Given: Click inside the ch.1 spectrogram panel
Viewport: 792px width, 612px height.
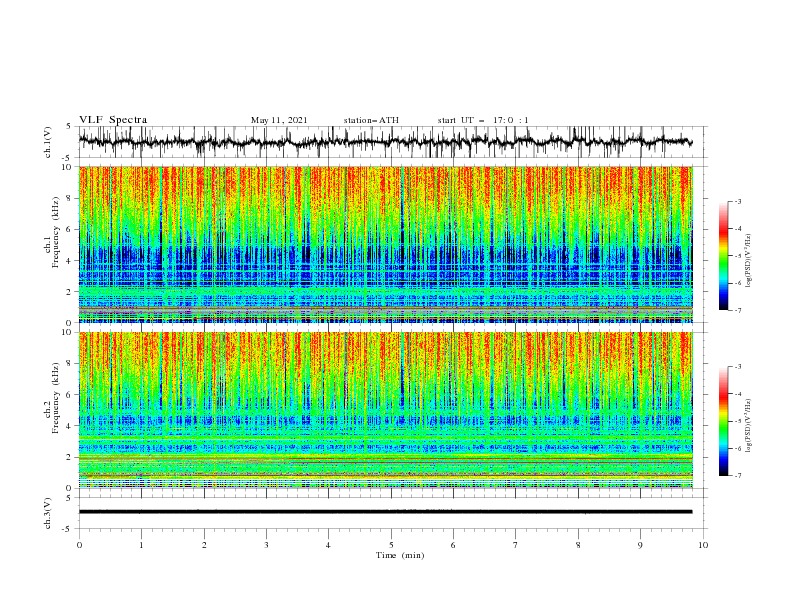Looking at the screenshot, I should click(x=385, y=244).
